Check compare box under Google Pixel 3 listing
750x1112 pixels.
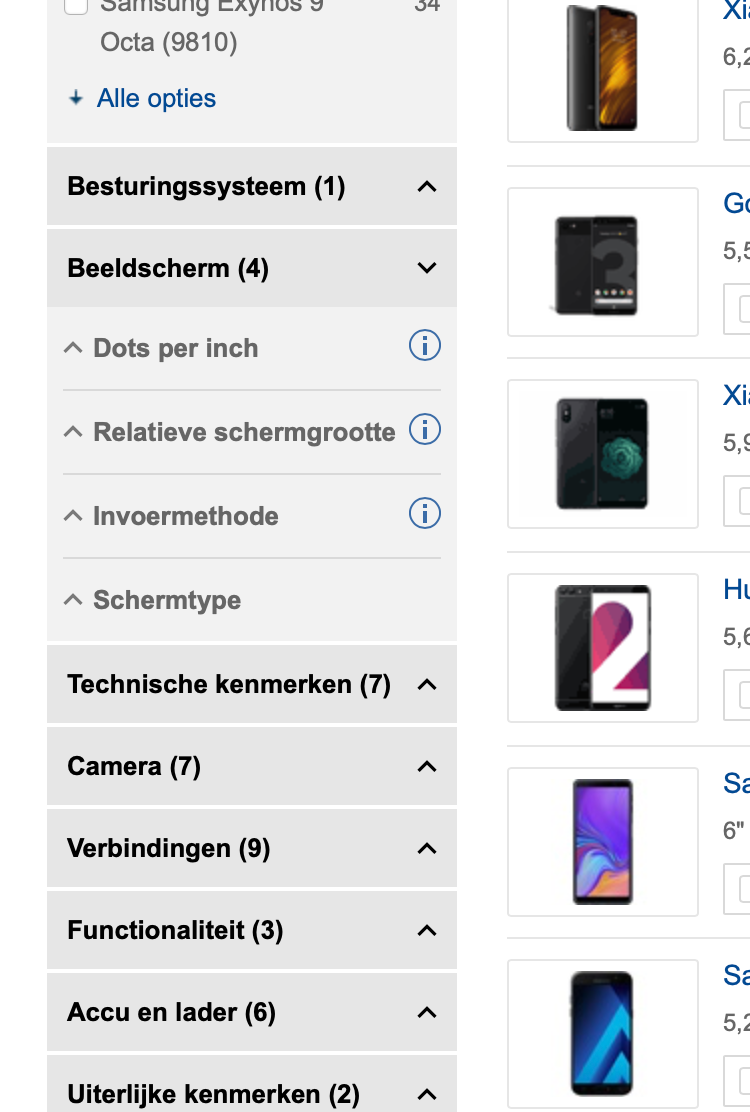point(745,309)
